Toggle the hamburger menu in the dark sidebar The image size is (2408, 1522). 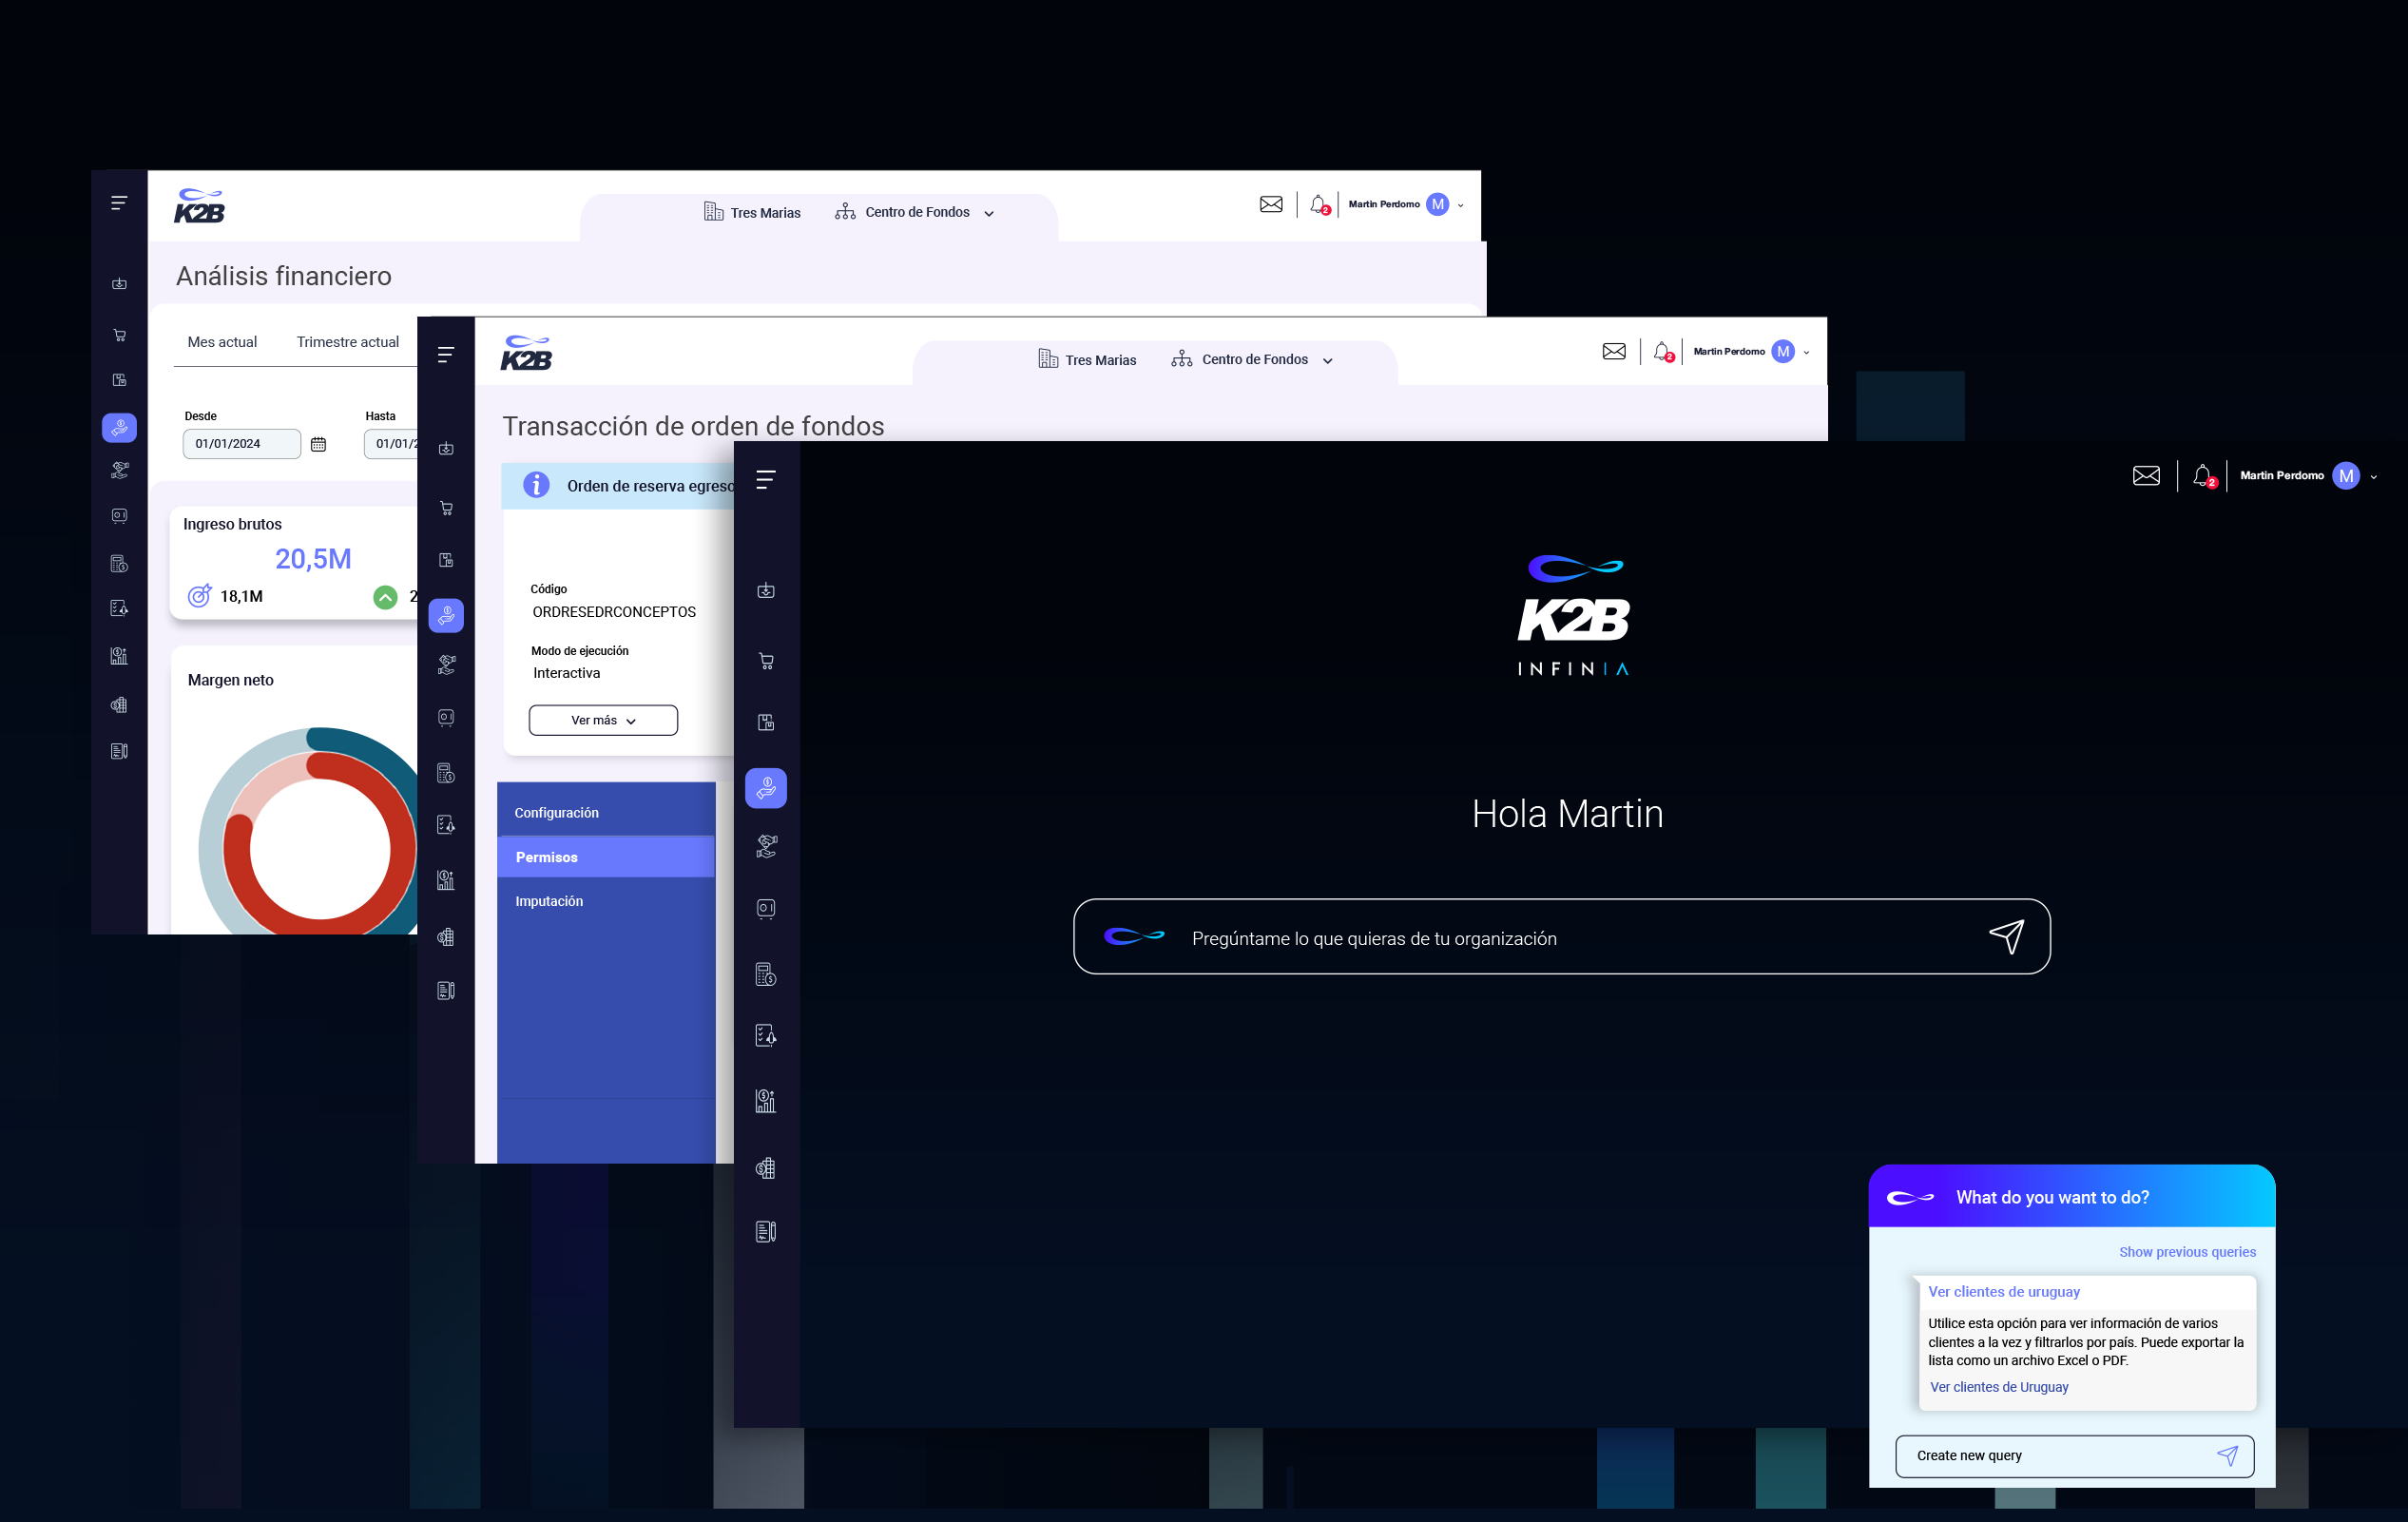click(766, 480)
